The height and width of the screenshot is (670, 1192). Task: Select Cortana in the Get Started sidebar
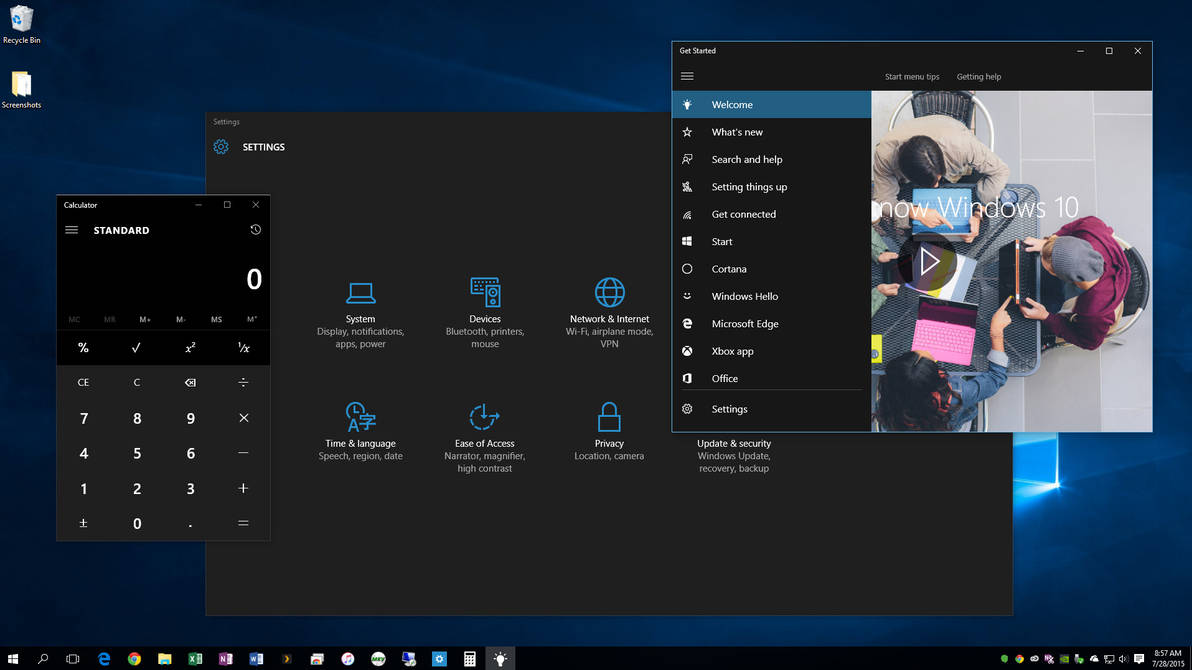point(729,268)
